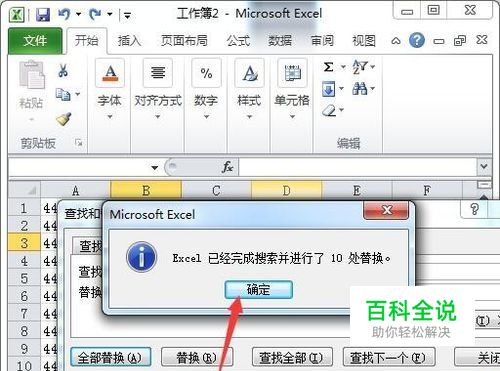Image resolution: width=500 pixels, height=371 pixels.
Task: Open the 剪贴板 dialog launcher
Action: 79,143
